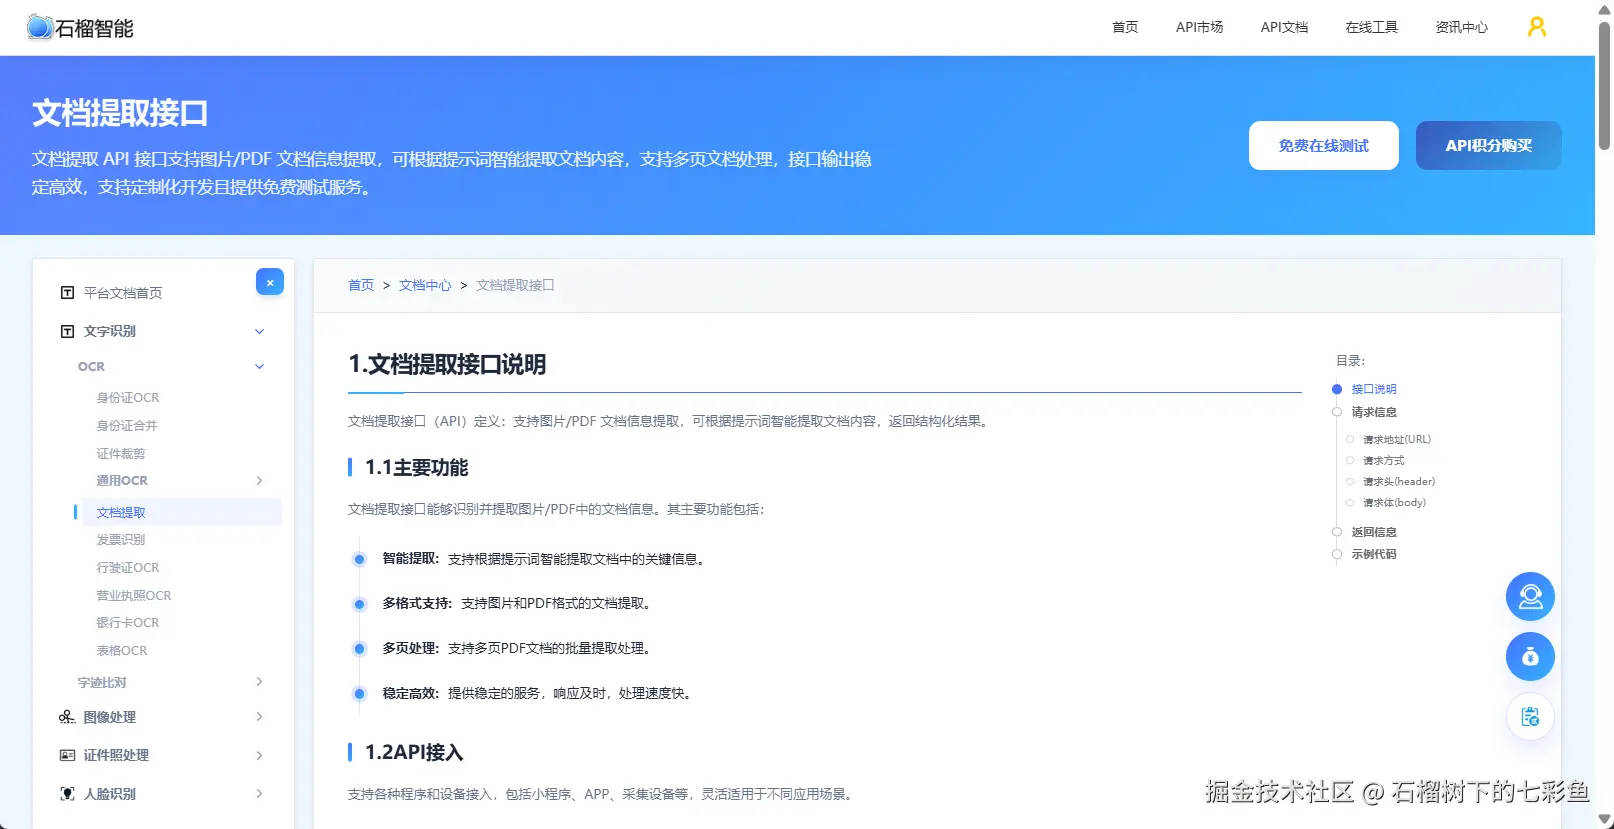1614x829 pixels.
Task: Expand the 图像处理 chevron
Action: click(x=259, y=717)
